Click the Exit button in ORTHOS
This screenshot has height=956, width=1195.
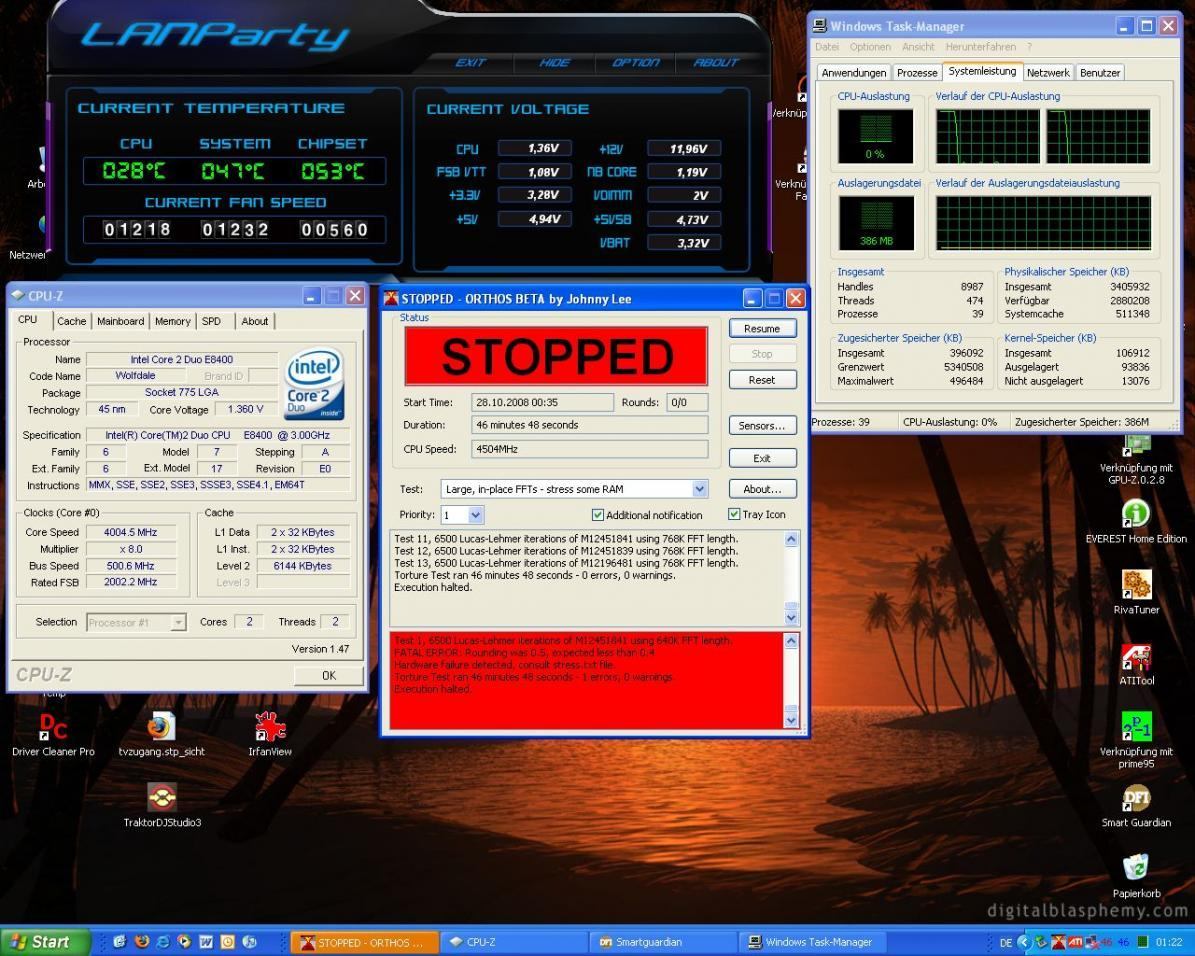(x=762, y=458)
